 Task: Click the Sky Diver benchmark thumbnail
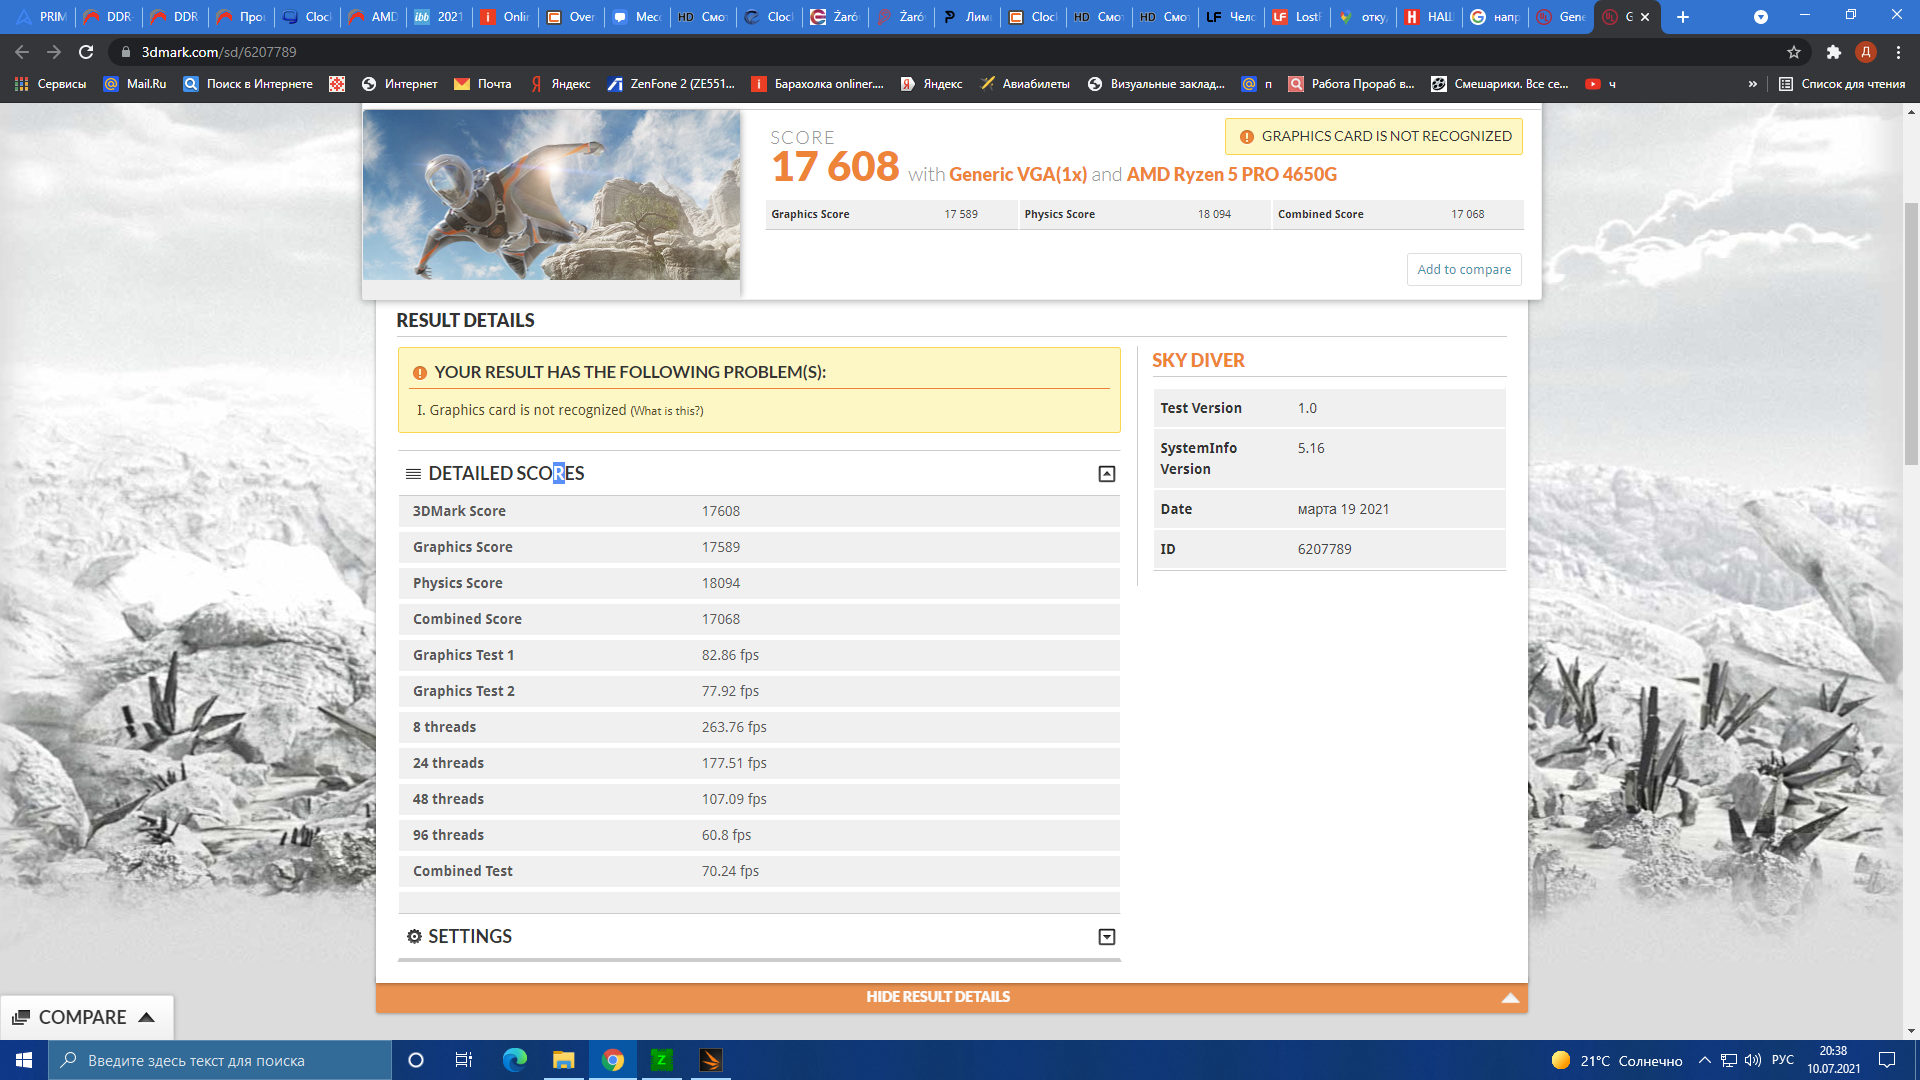click(x=551, y=195)
